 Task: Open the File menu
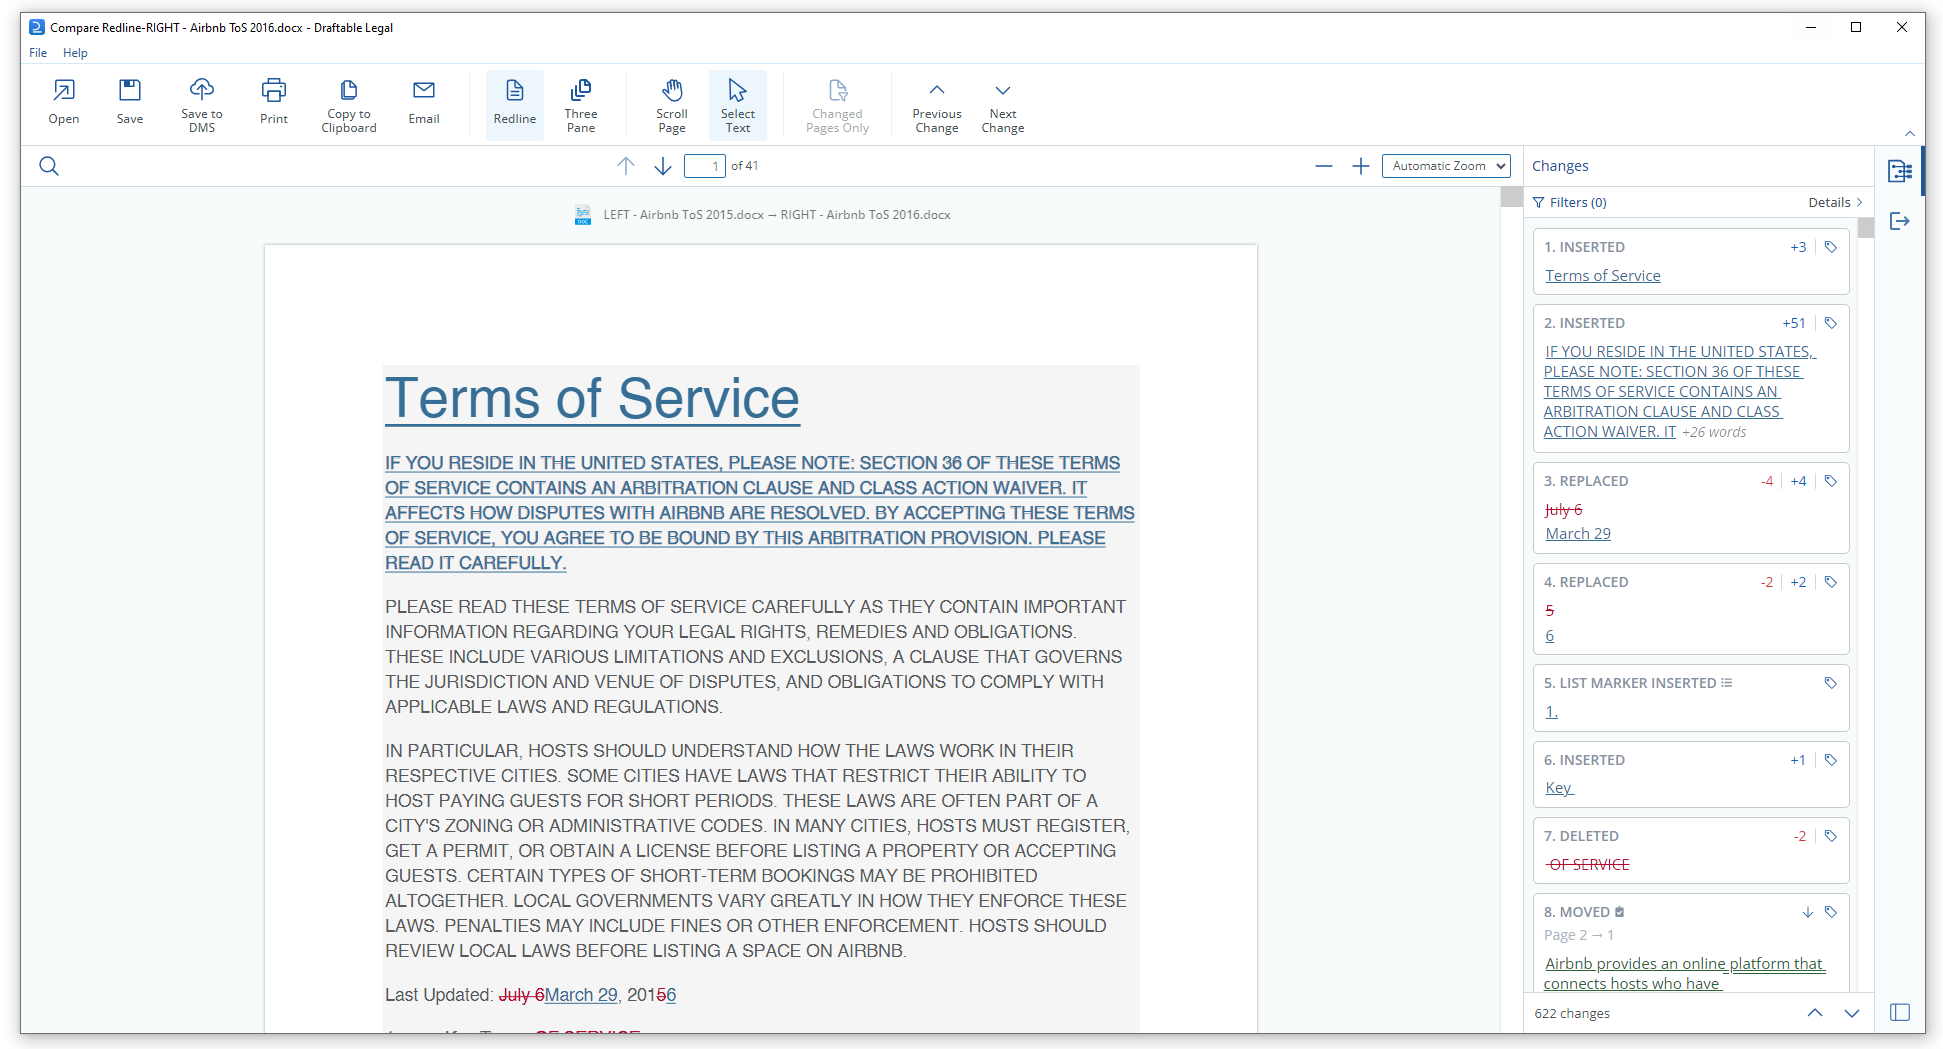pos(38,53)
